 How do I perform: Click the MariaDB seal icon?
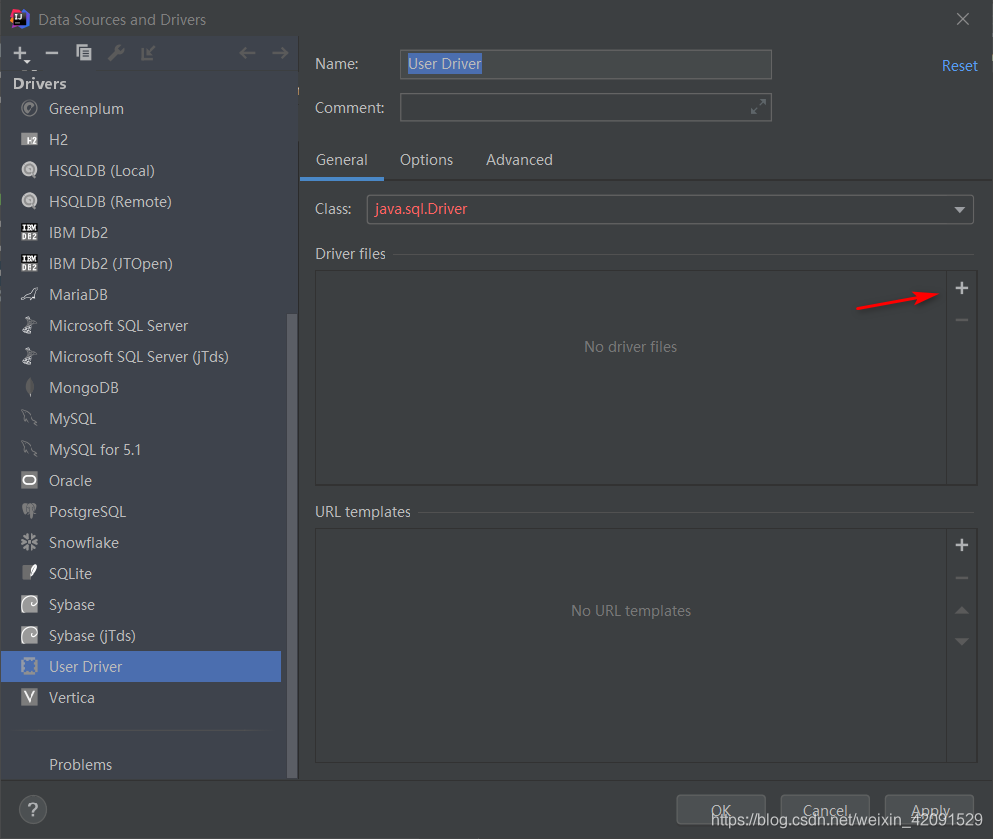coord(29,294)
